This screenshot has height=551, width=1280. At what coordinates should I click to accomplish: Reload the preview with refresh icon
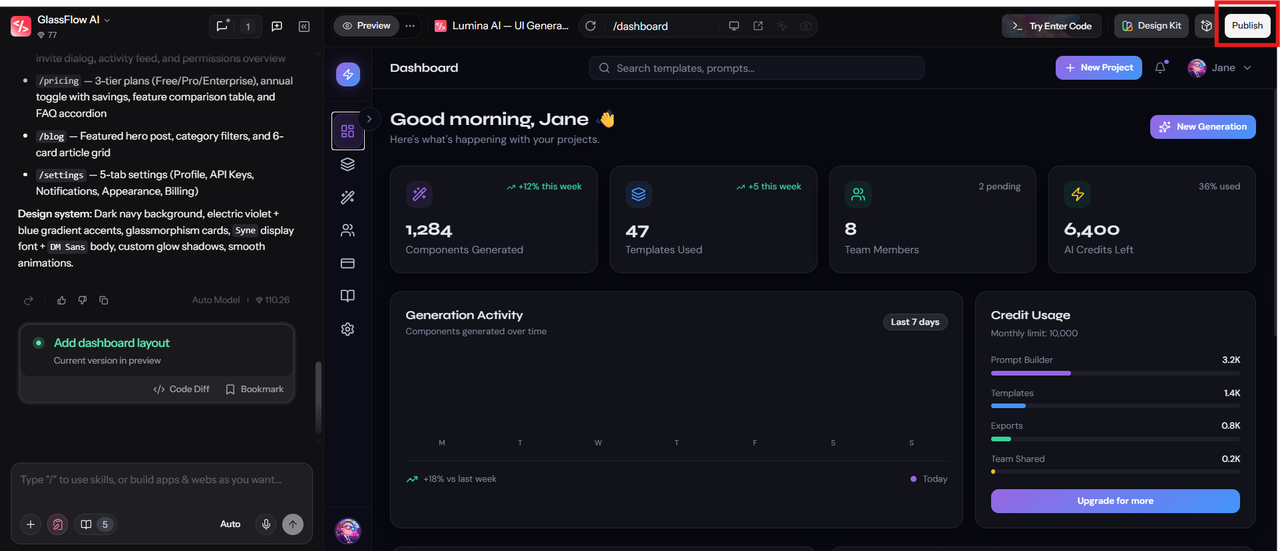[590, 26]
